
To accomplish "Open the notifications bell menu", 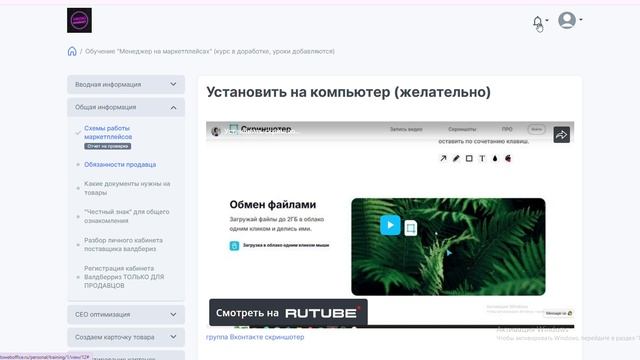I will coord(538,21).
